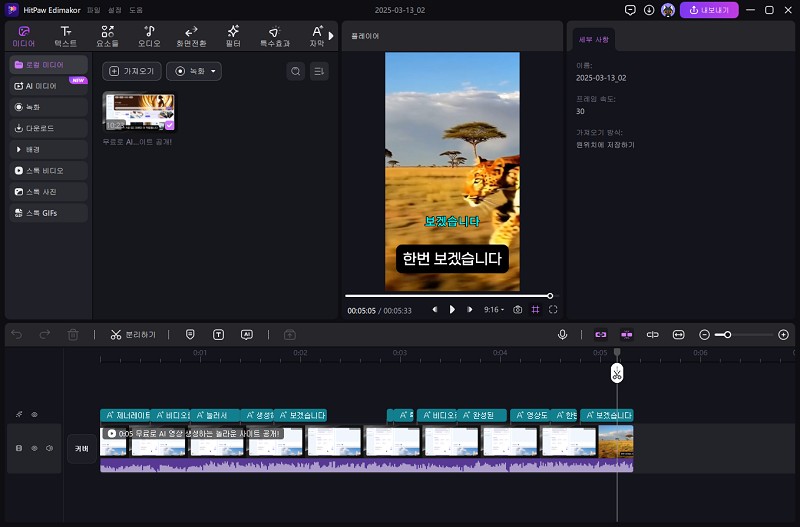Open the 9:16 aspect ratio dropdown
Image resolution: width=800 pixels, height=527 pixels.
tap(494, 310)
